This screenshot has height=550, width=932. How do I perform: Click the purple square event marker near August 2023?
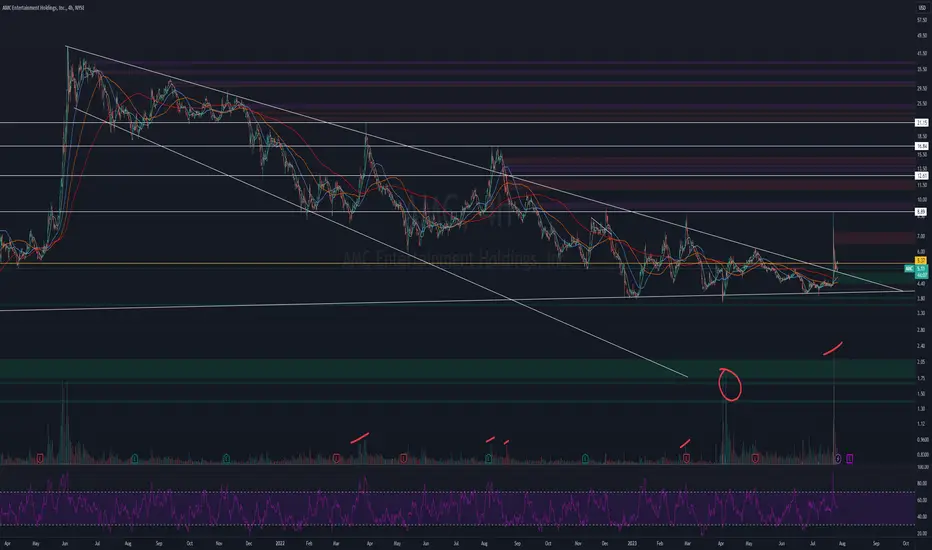(850, 458)
